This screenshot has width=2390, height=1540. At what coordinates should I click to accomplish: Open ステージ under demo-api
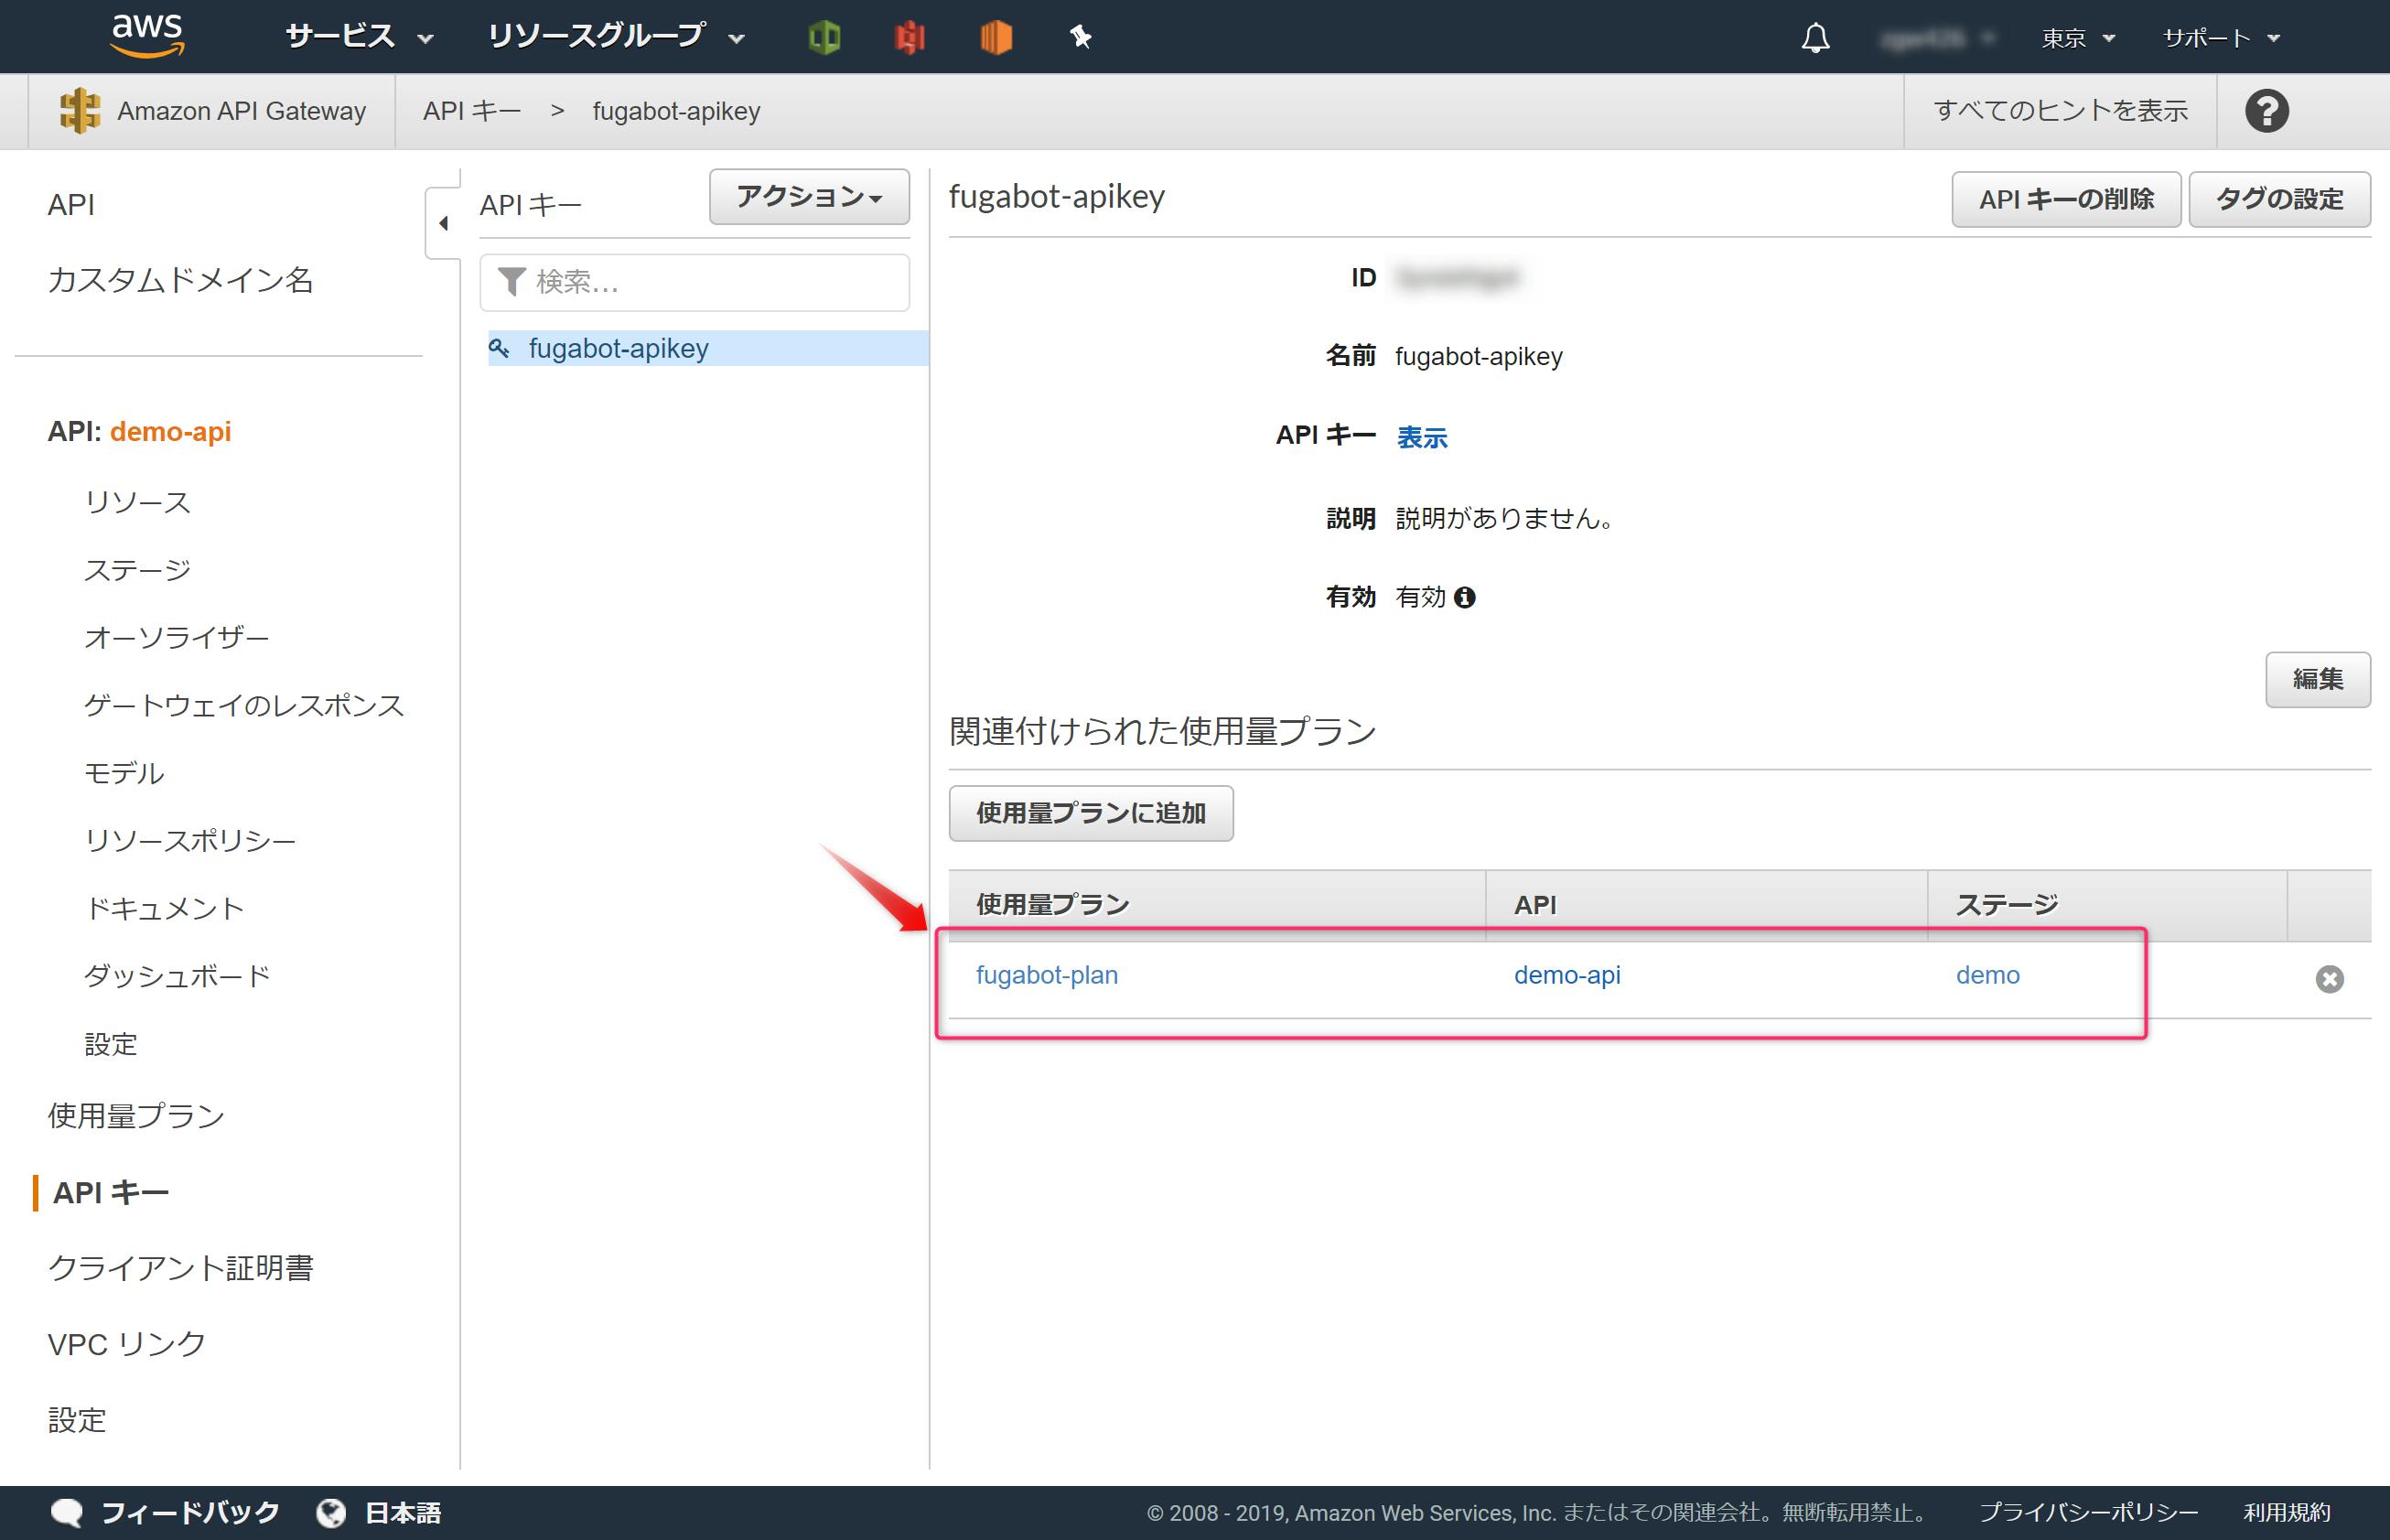point(137,570)
